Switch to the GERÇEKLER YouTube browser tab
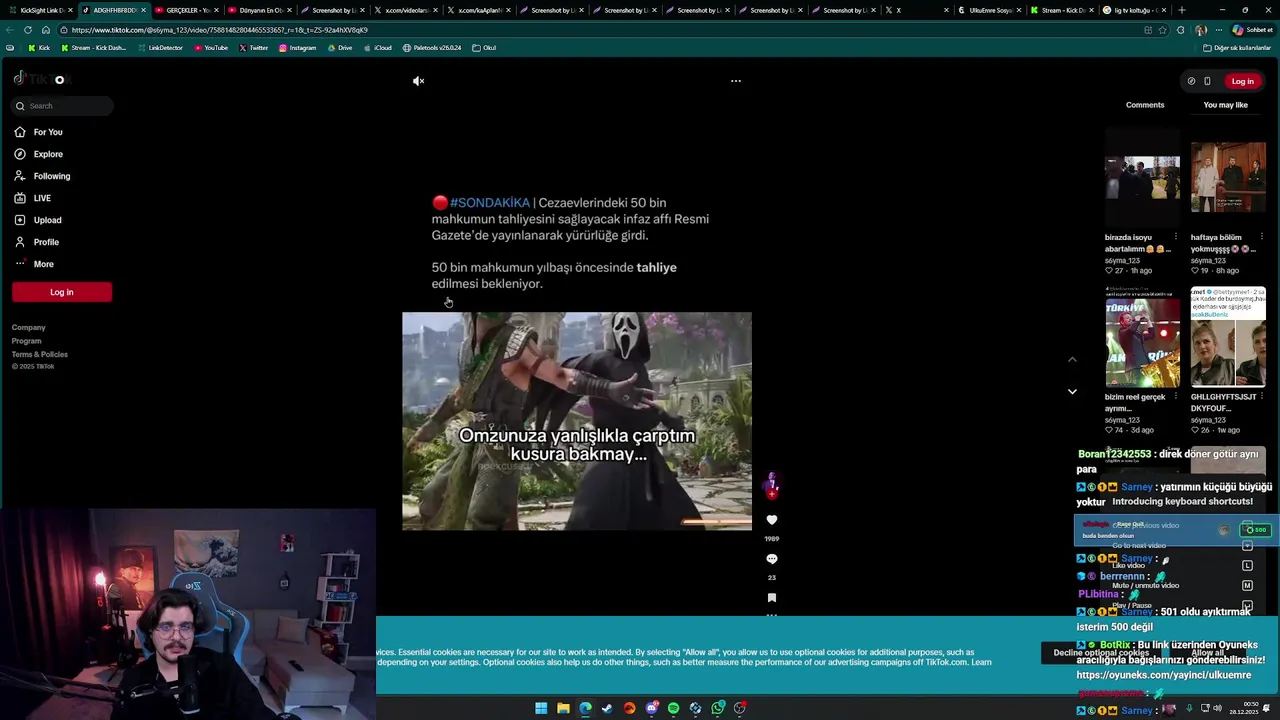 (188, 10)
